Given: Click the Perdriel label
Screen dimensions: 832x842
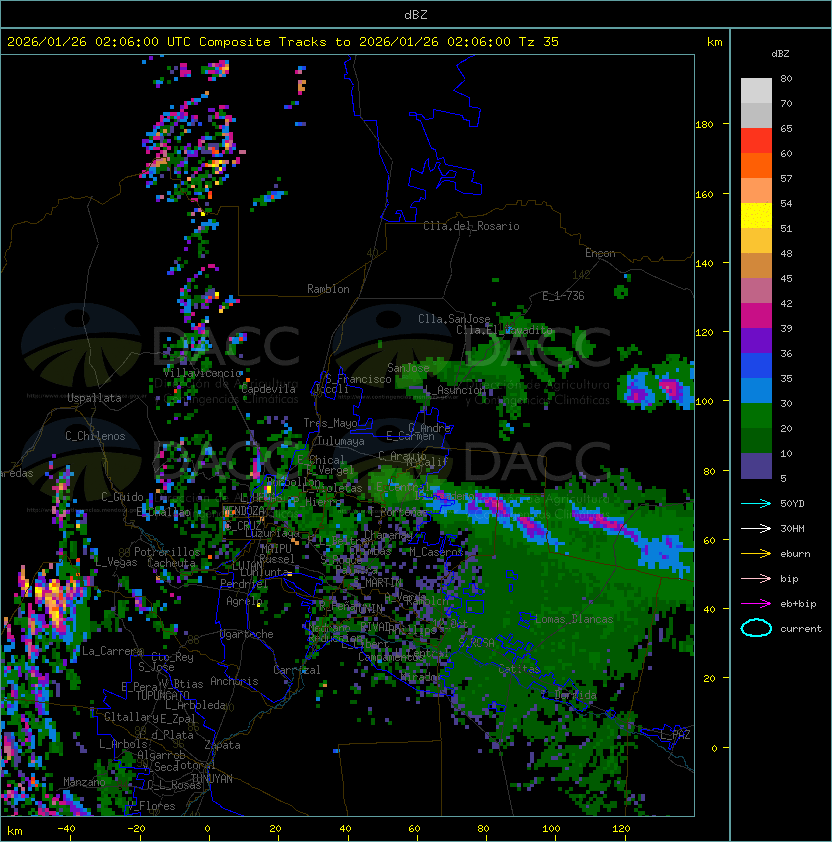Looking at the screenshot, I should tap(241, 584).
